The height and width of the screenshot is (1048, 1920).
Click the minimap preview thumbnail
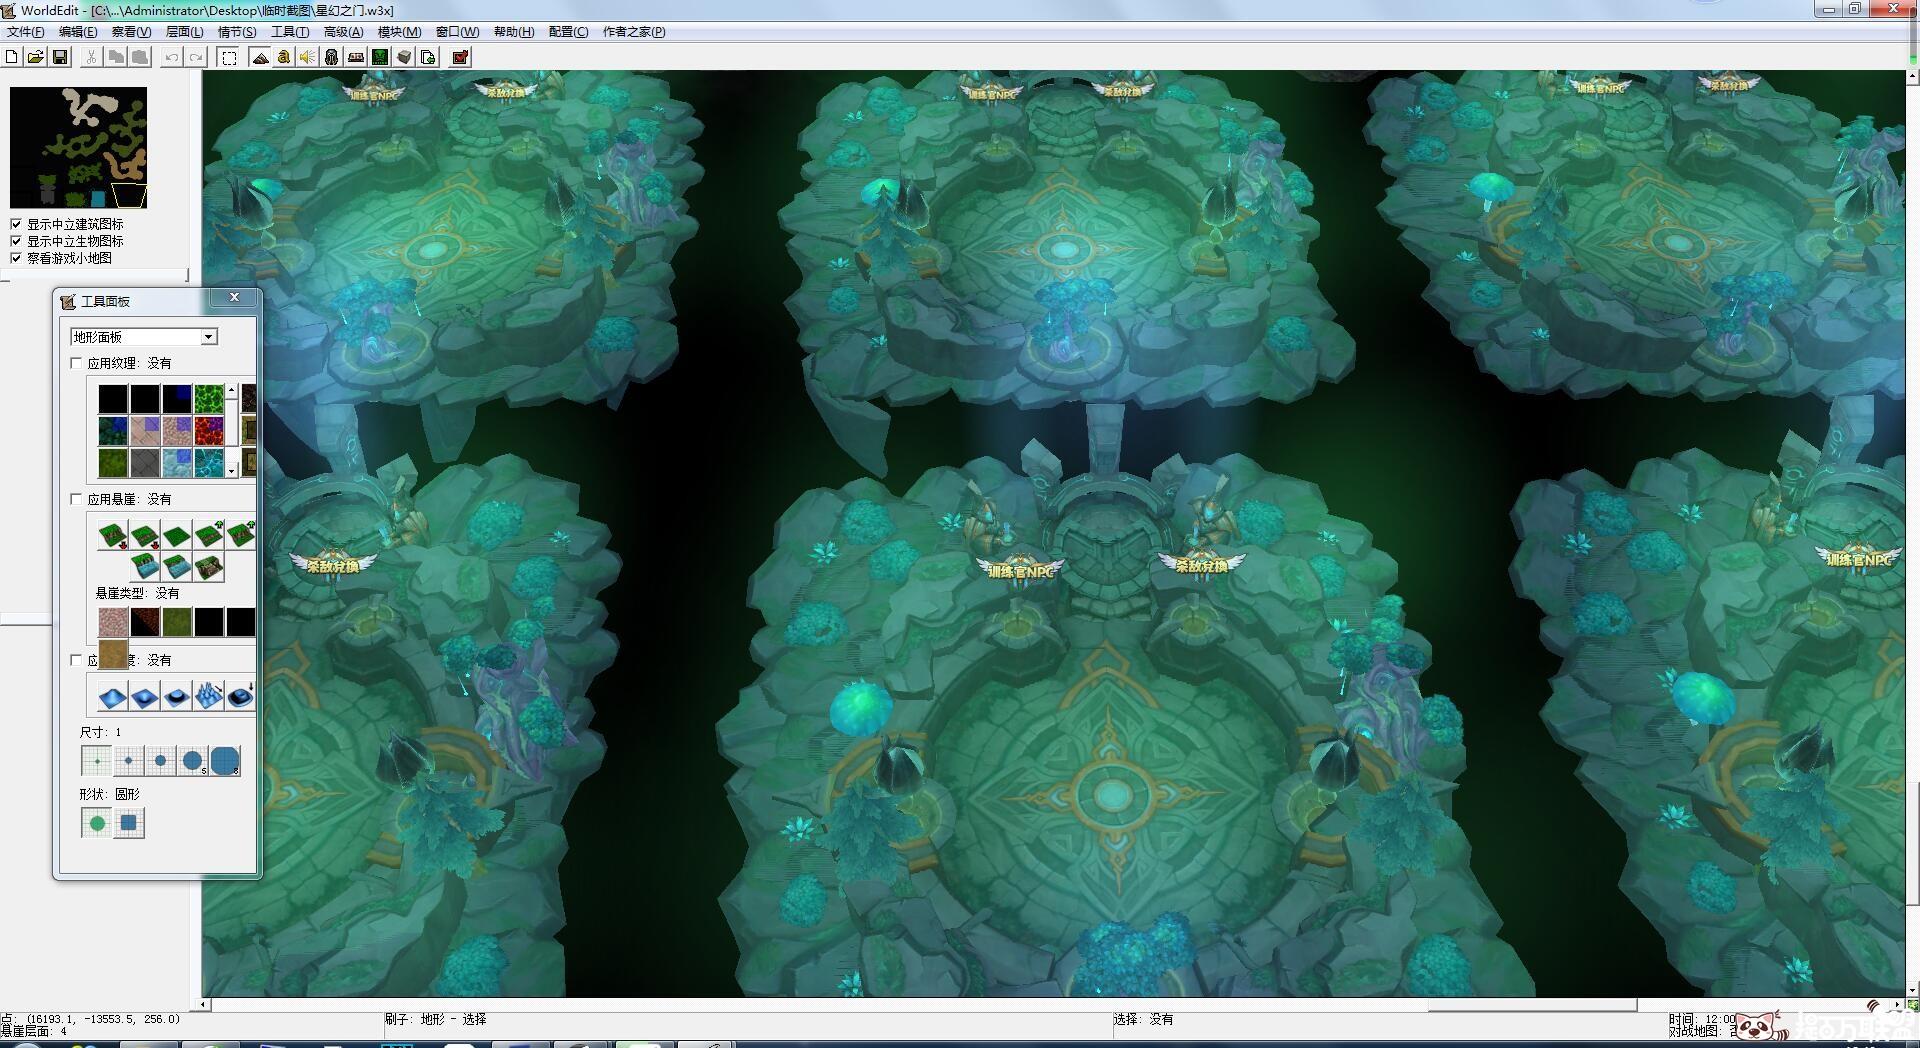tap(78, 147)
